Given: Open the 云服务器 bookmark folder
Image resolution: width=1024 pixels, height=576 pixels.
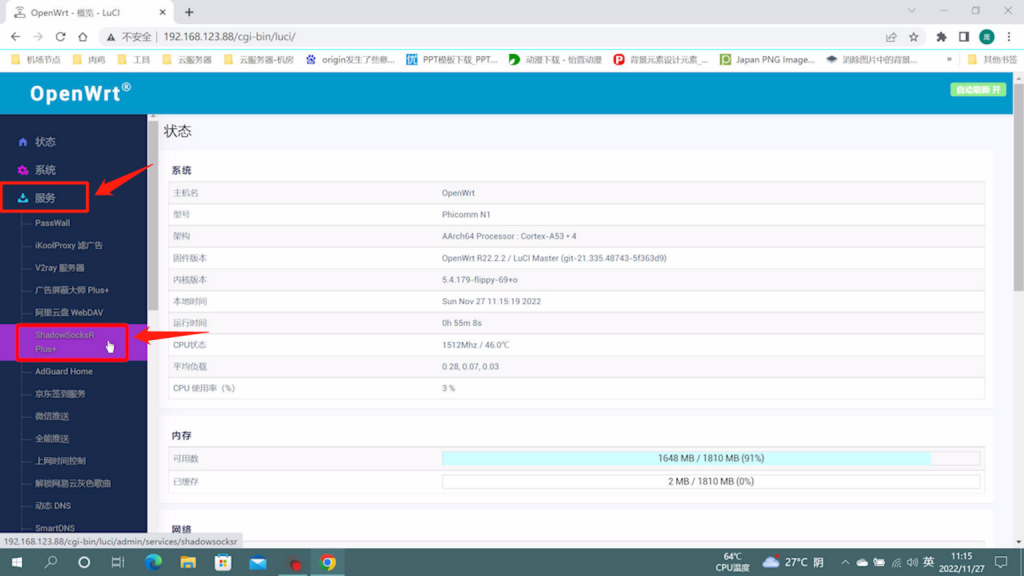Looking at the screenshot, I should (x=187, y=59).
